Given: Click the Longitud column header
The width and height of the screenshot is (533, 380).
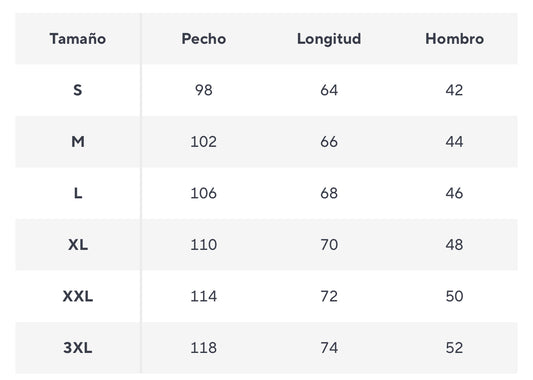Looking at the screenshot, I should click(x=329, y=39).
